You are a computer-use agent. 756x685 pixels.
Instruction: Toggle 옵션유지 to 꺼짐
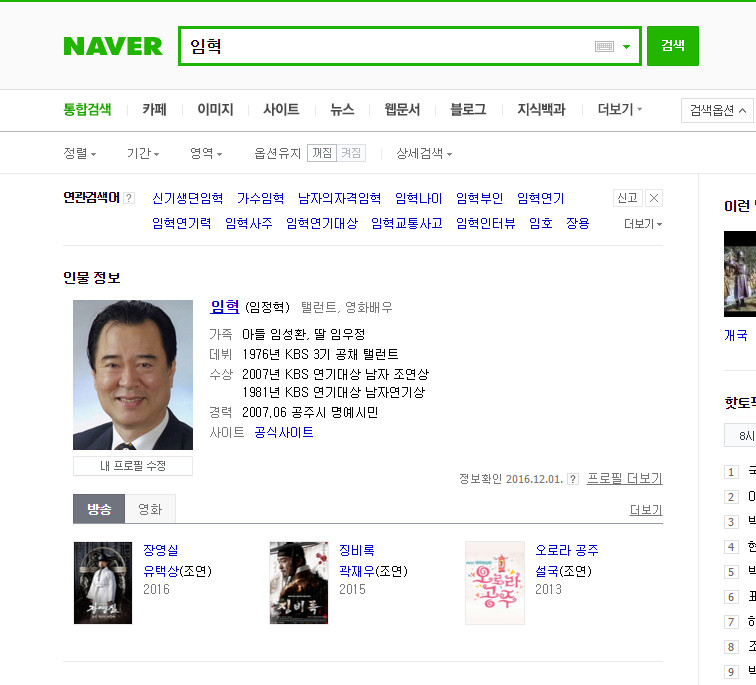pyautogui.click(x=322, y=153)
